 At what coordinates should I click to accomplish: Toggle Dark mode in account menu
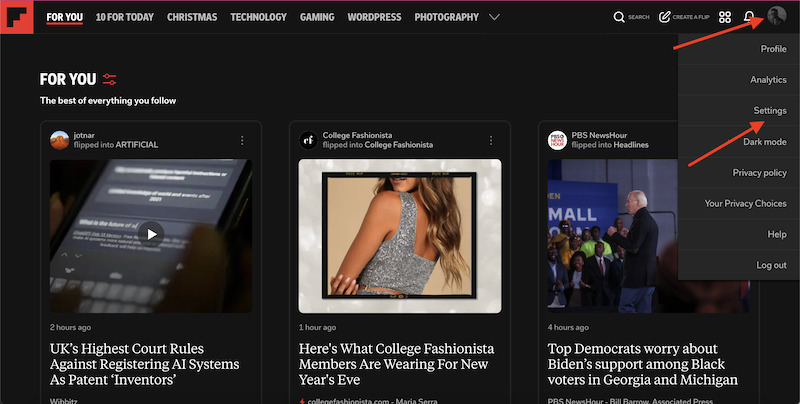pos(739,142)
